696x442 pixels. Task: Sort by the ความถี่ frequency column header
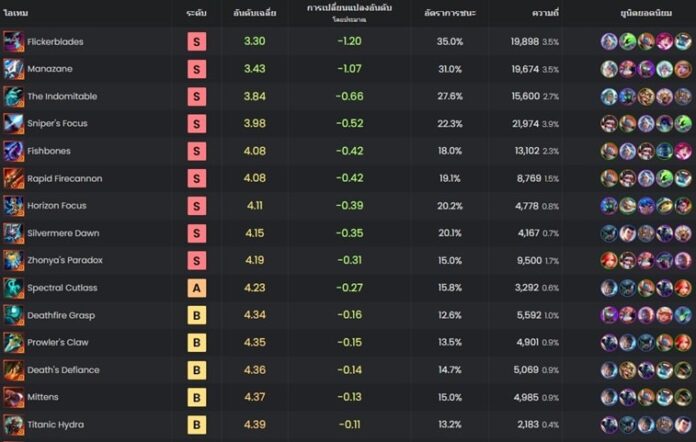point(545,13)
